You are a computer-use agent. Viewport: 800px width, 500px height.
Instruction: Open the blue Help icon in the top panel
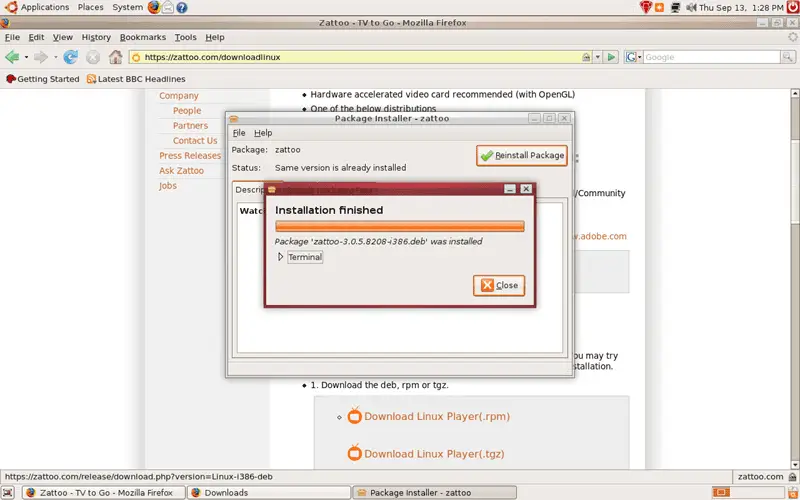[182, 7]
